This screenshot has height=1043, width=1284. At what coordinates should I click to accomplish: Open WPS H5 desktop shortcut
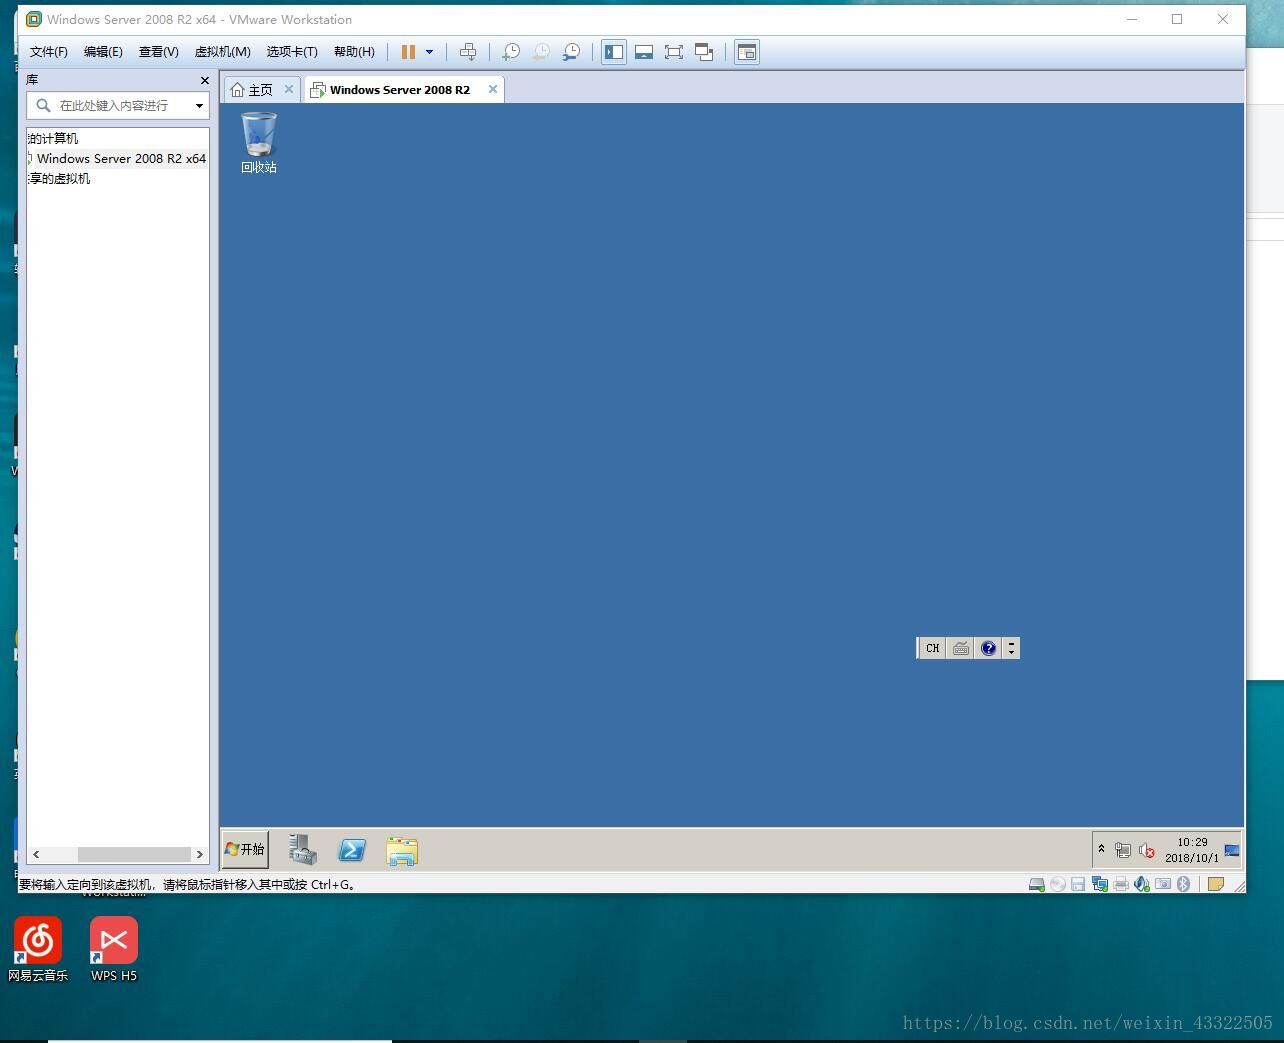114,949
